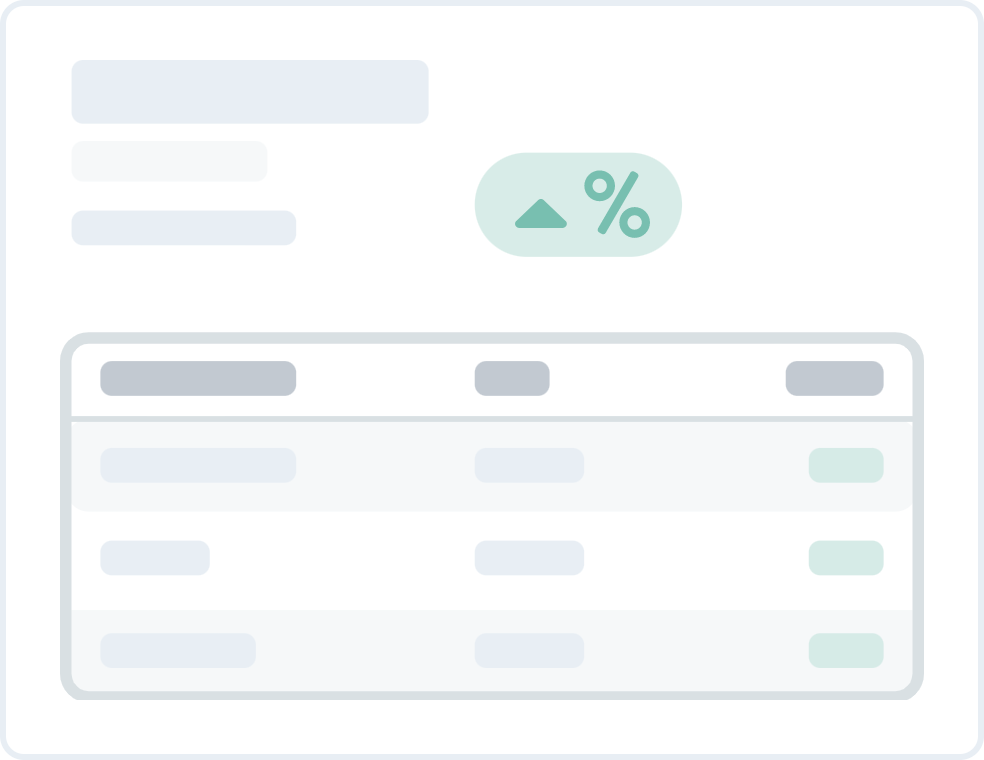Select the middle cell in the second row
Screen dimensions: 984x760
(x=529, y=558)
